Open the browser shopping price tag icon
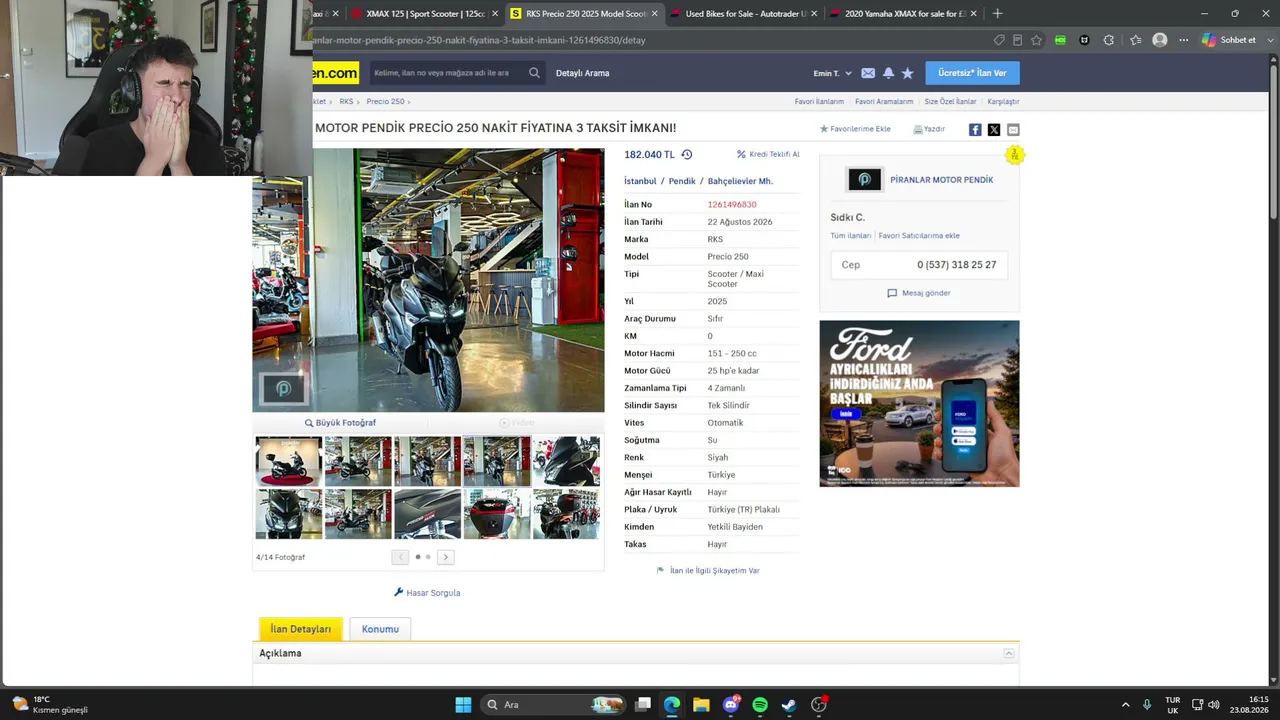Image resolution: width=1280 pixels, height=720 pixels. (999, 40)
